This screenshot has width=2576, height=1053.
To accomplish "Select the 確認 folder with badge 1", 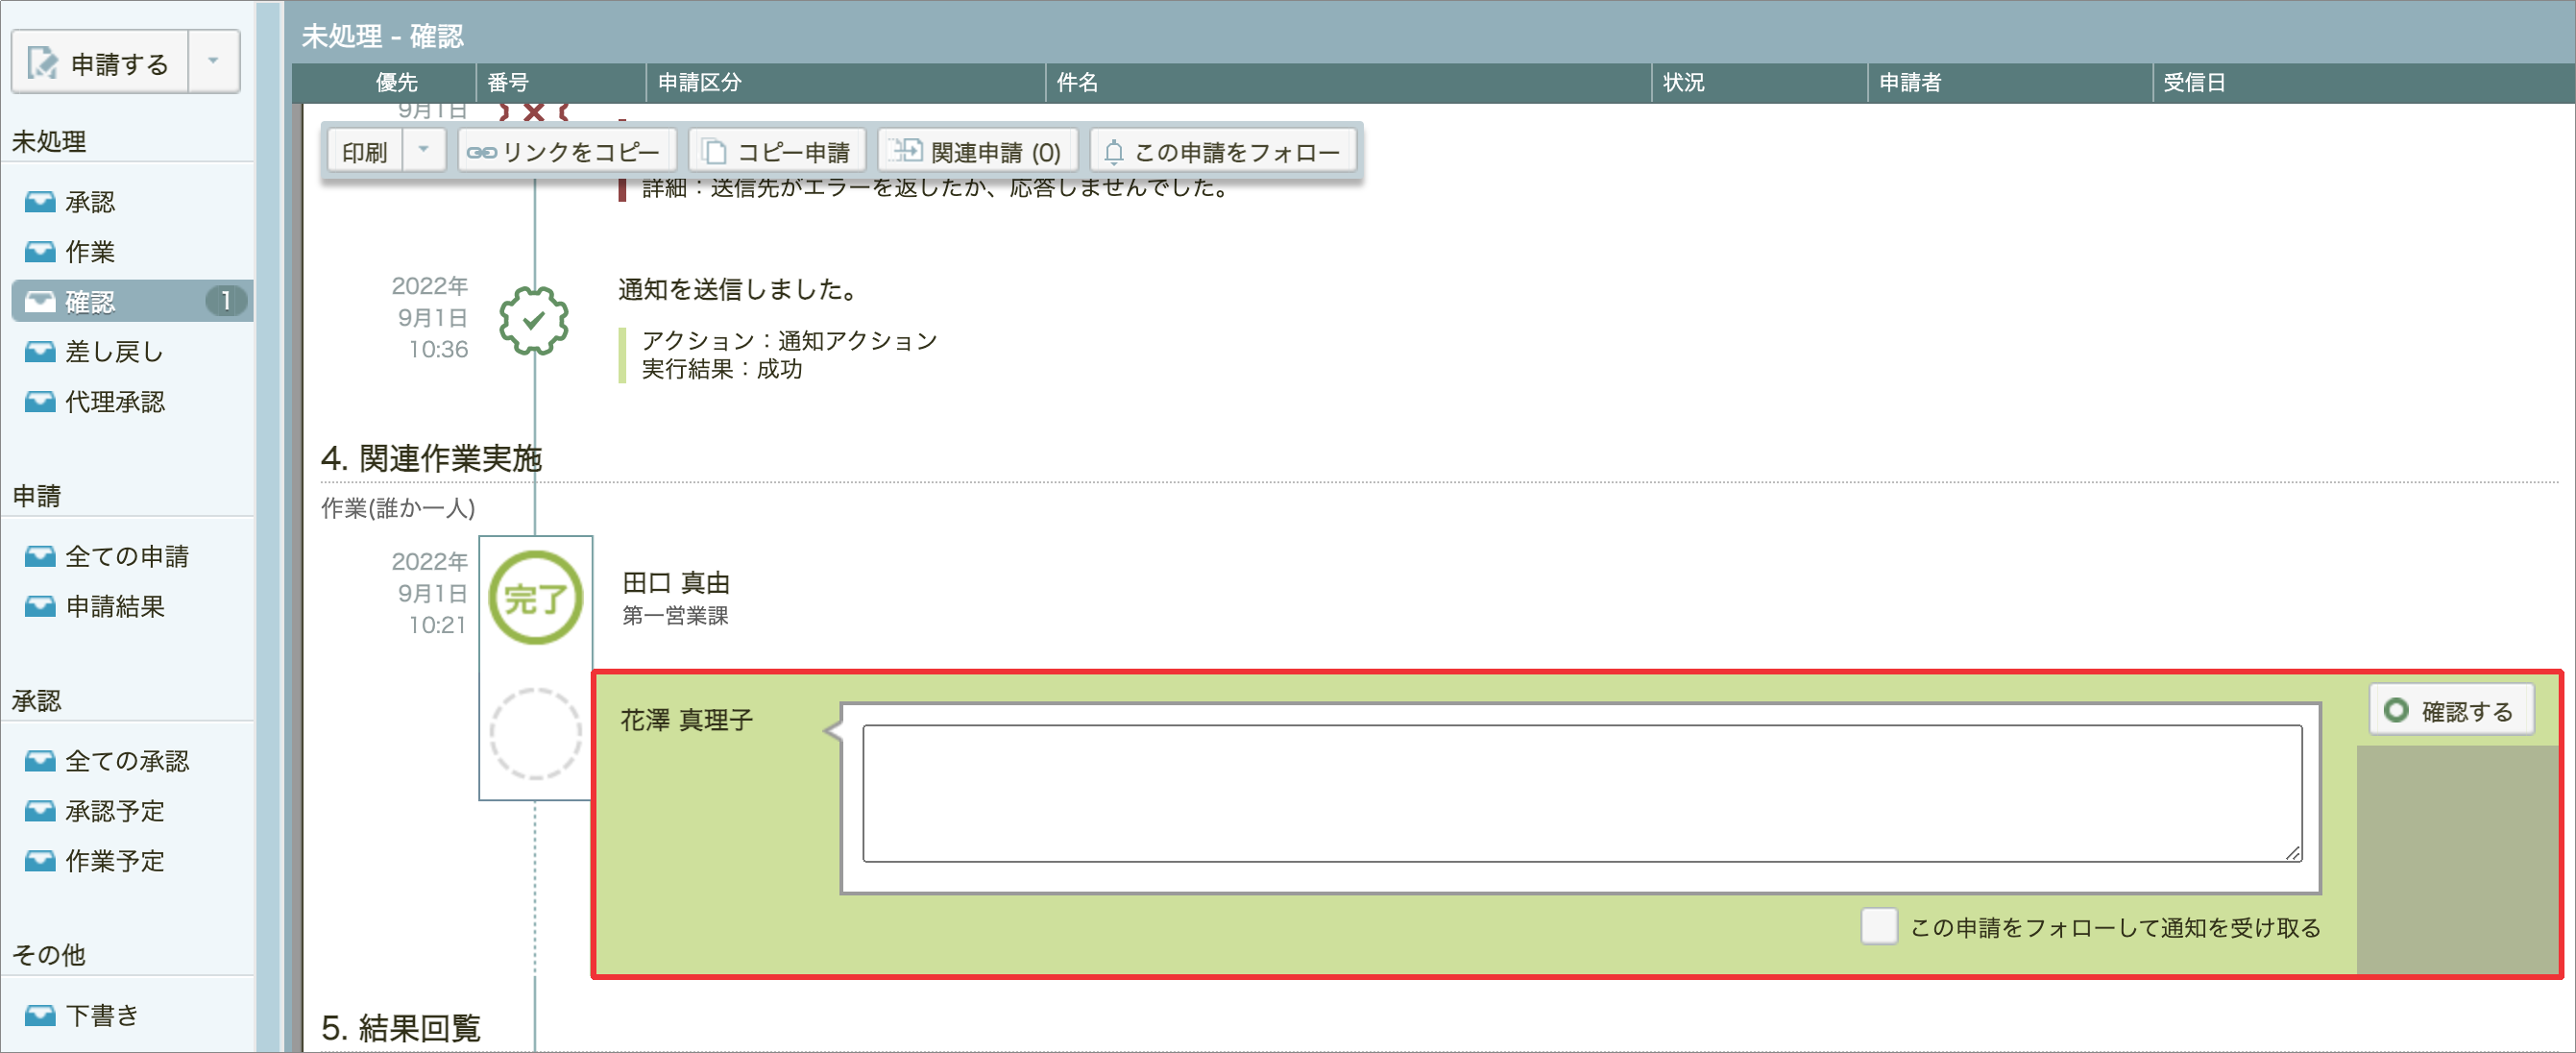I will (132, 301).
